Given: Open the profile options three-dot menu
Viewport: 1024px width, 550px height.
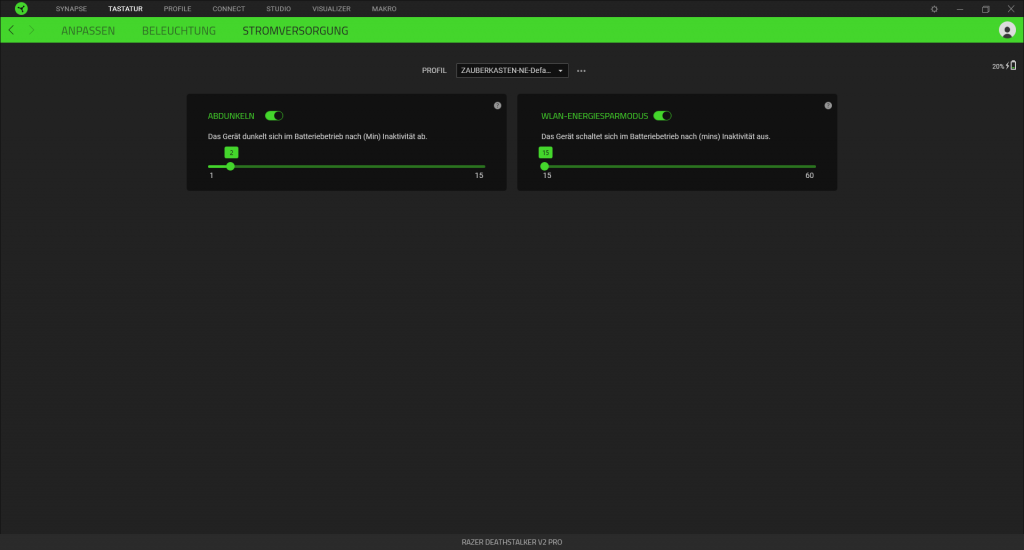Looking at the screenshot, I should (581, 71).
